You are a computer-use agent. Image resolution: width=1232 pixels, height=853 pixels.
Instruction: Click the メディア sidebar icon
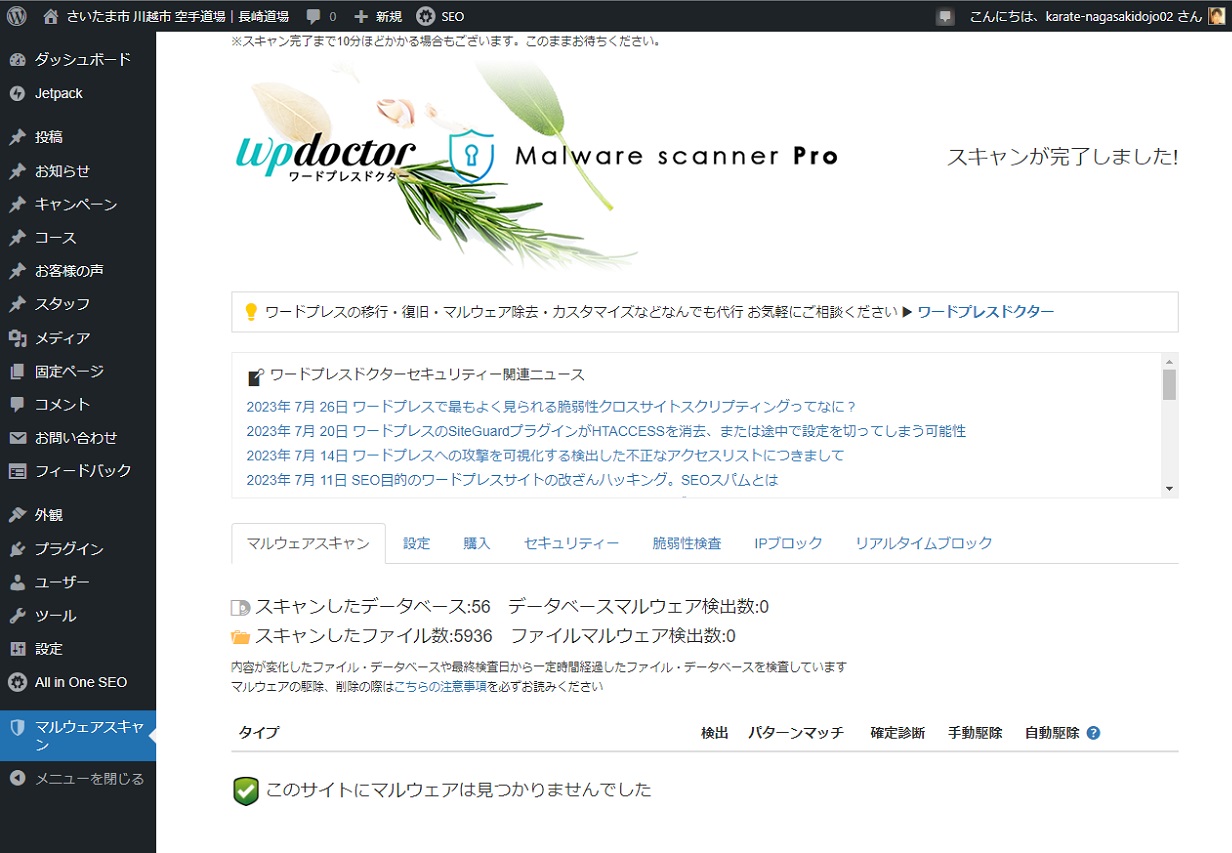(17, 338)
